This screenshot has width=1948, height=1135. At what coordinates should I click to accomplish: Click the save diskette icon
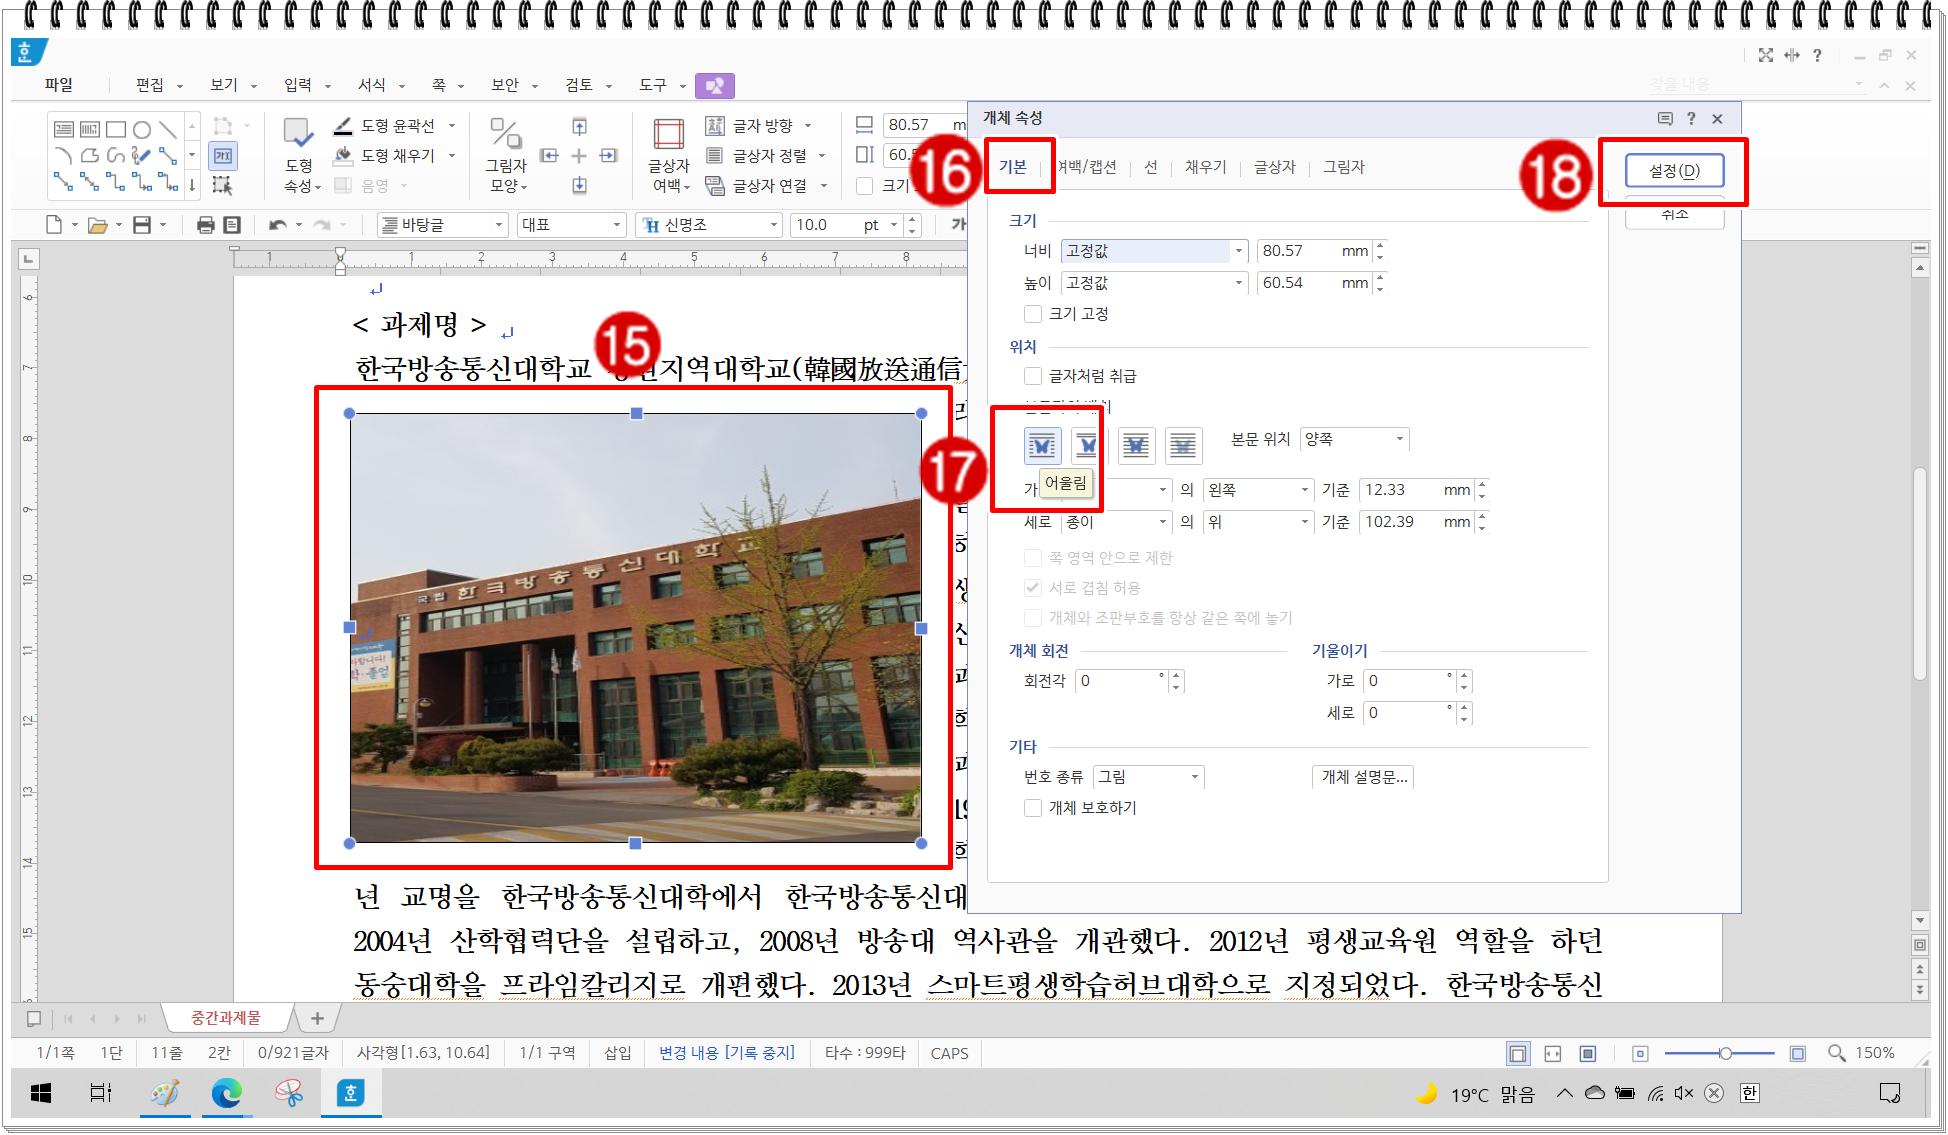click(142, 225)
